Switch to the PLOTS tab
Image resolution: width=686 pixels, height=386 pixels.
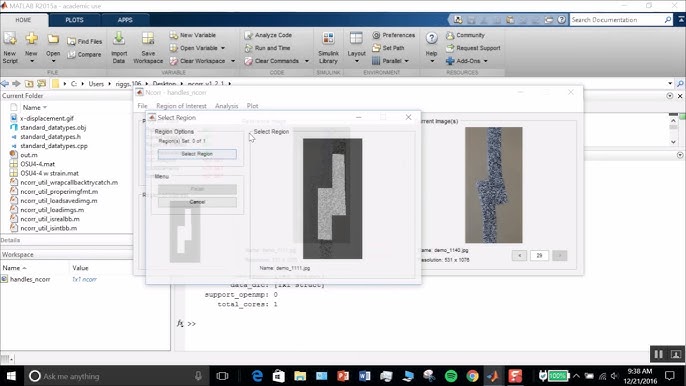(x=74, y=20)
